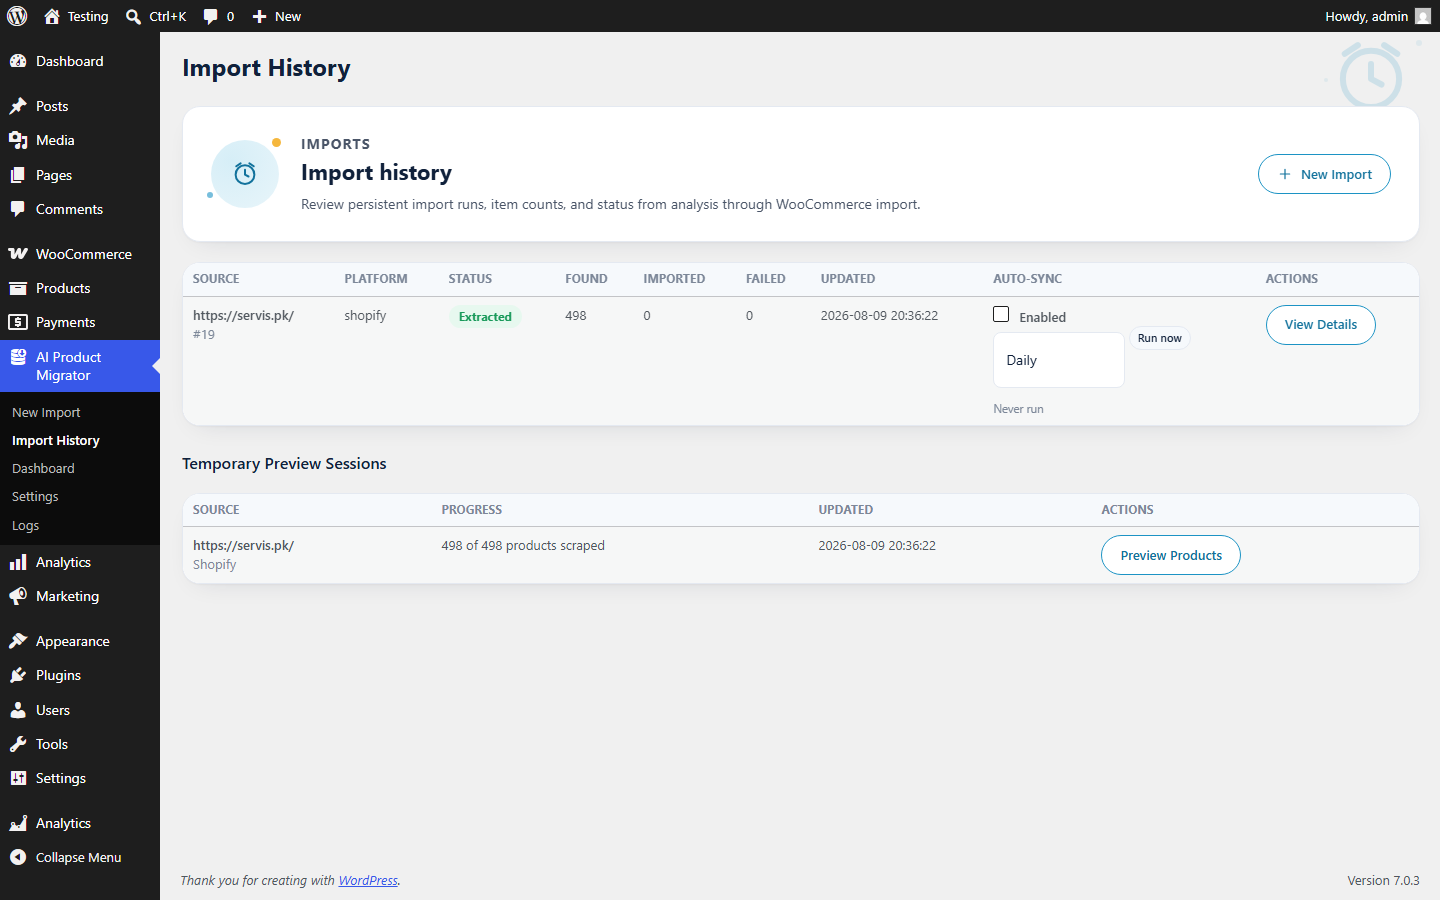
Task: Open the New Import submenu item
Action: (x=46, y=412)
